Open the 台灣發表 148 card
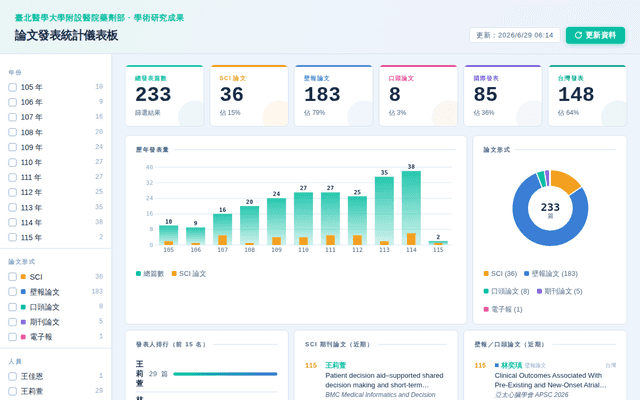This screenshot has height=400, width=640. pos(587,96)
